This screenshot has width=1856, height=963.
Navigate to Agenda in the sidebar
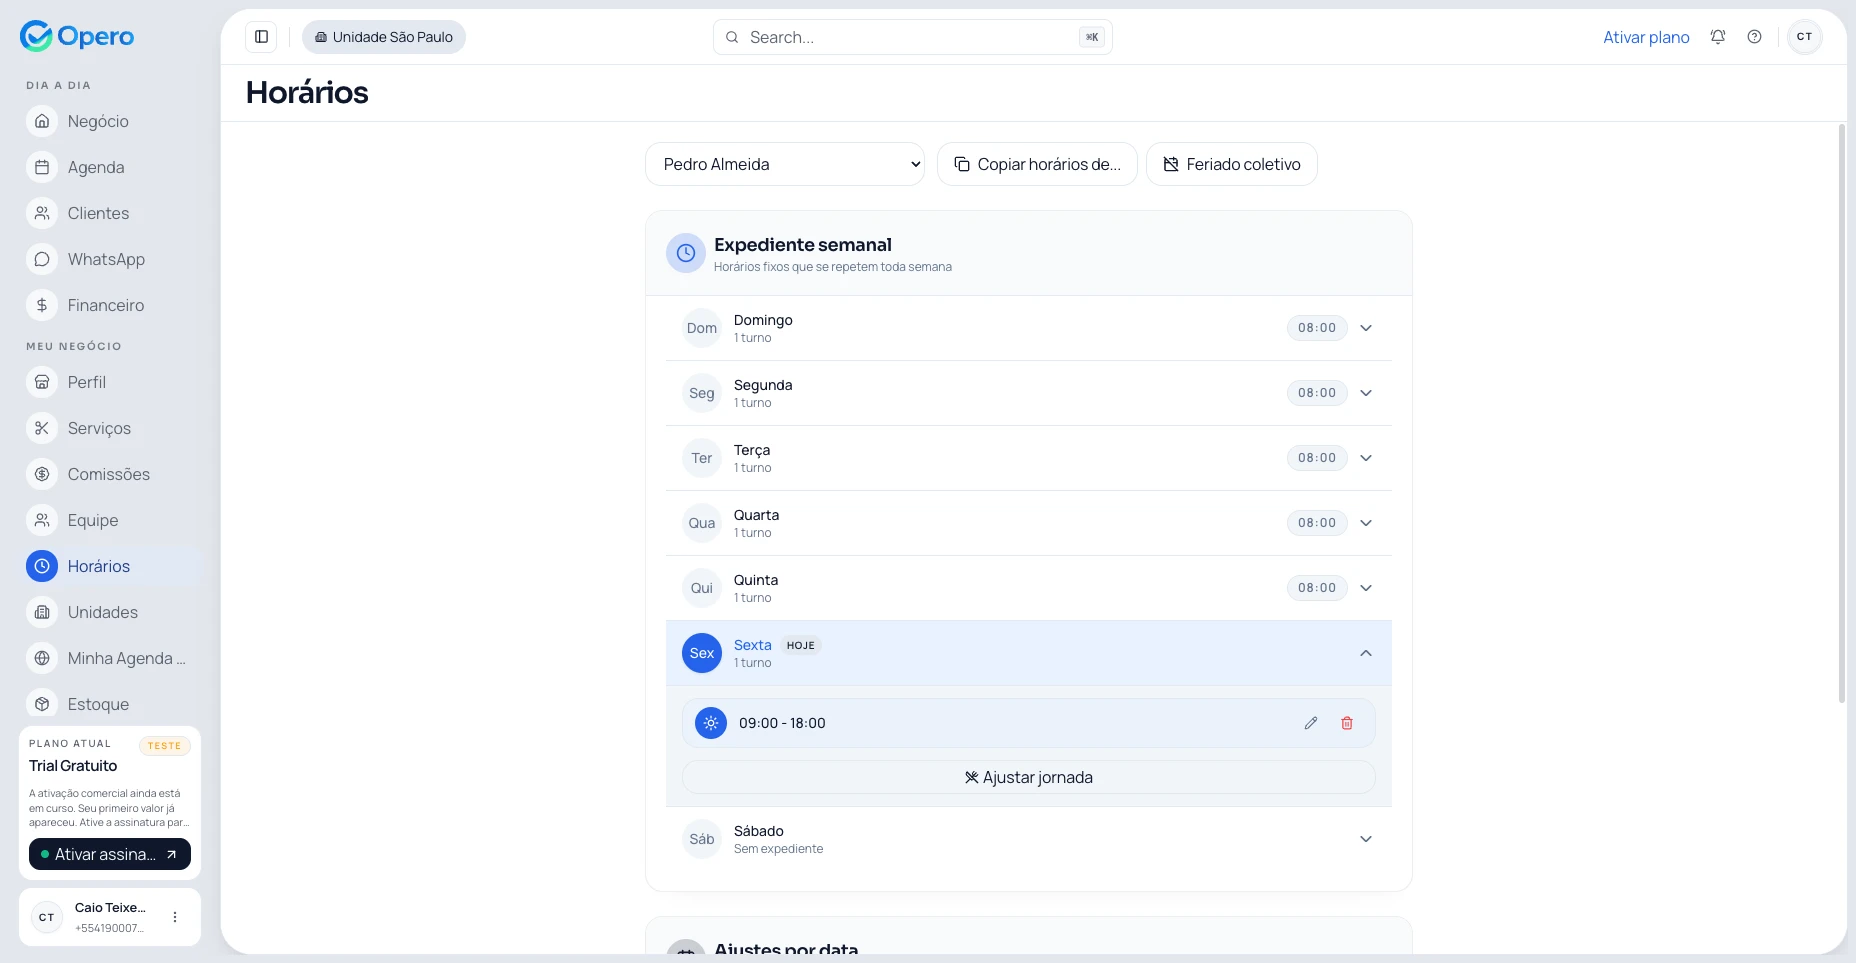pyautogui.click(x=95, y=167)
